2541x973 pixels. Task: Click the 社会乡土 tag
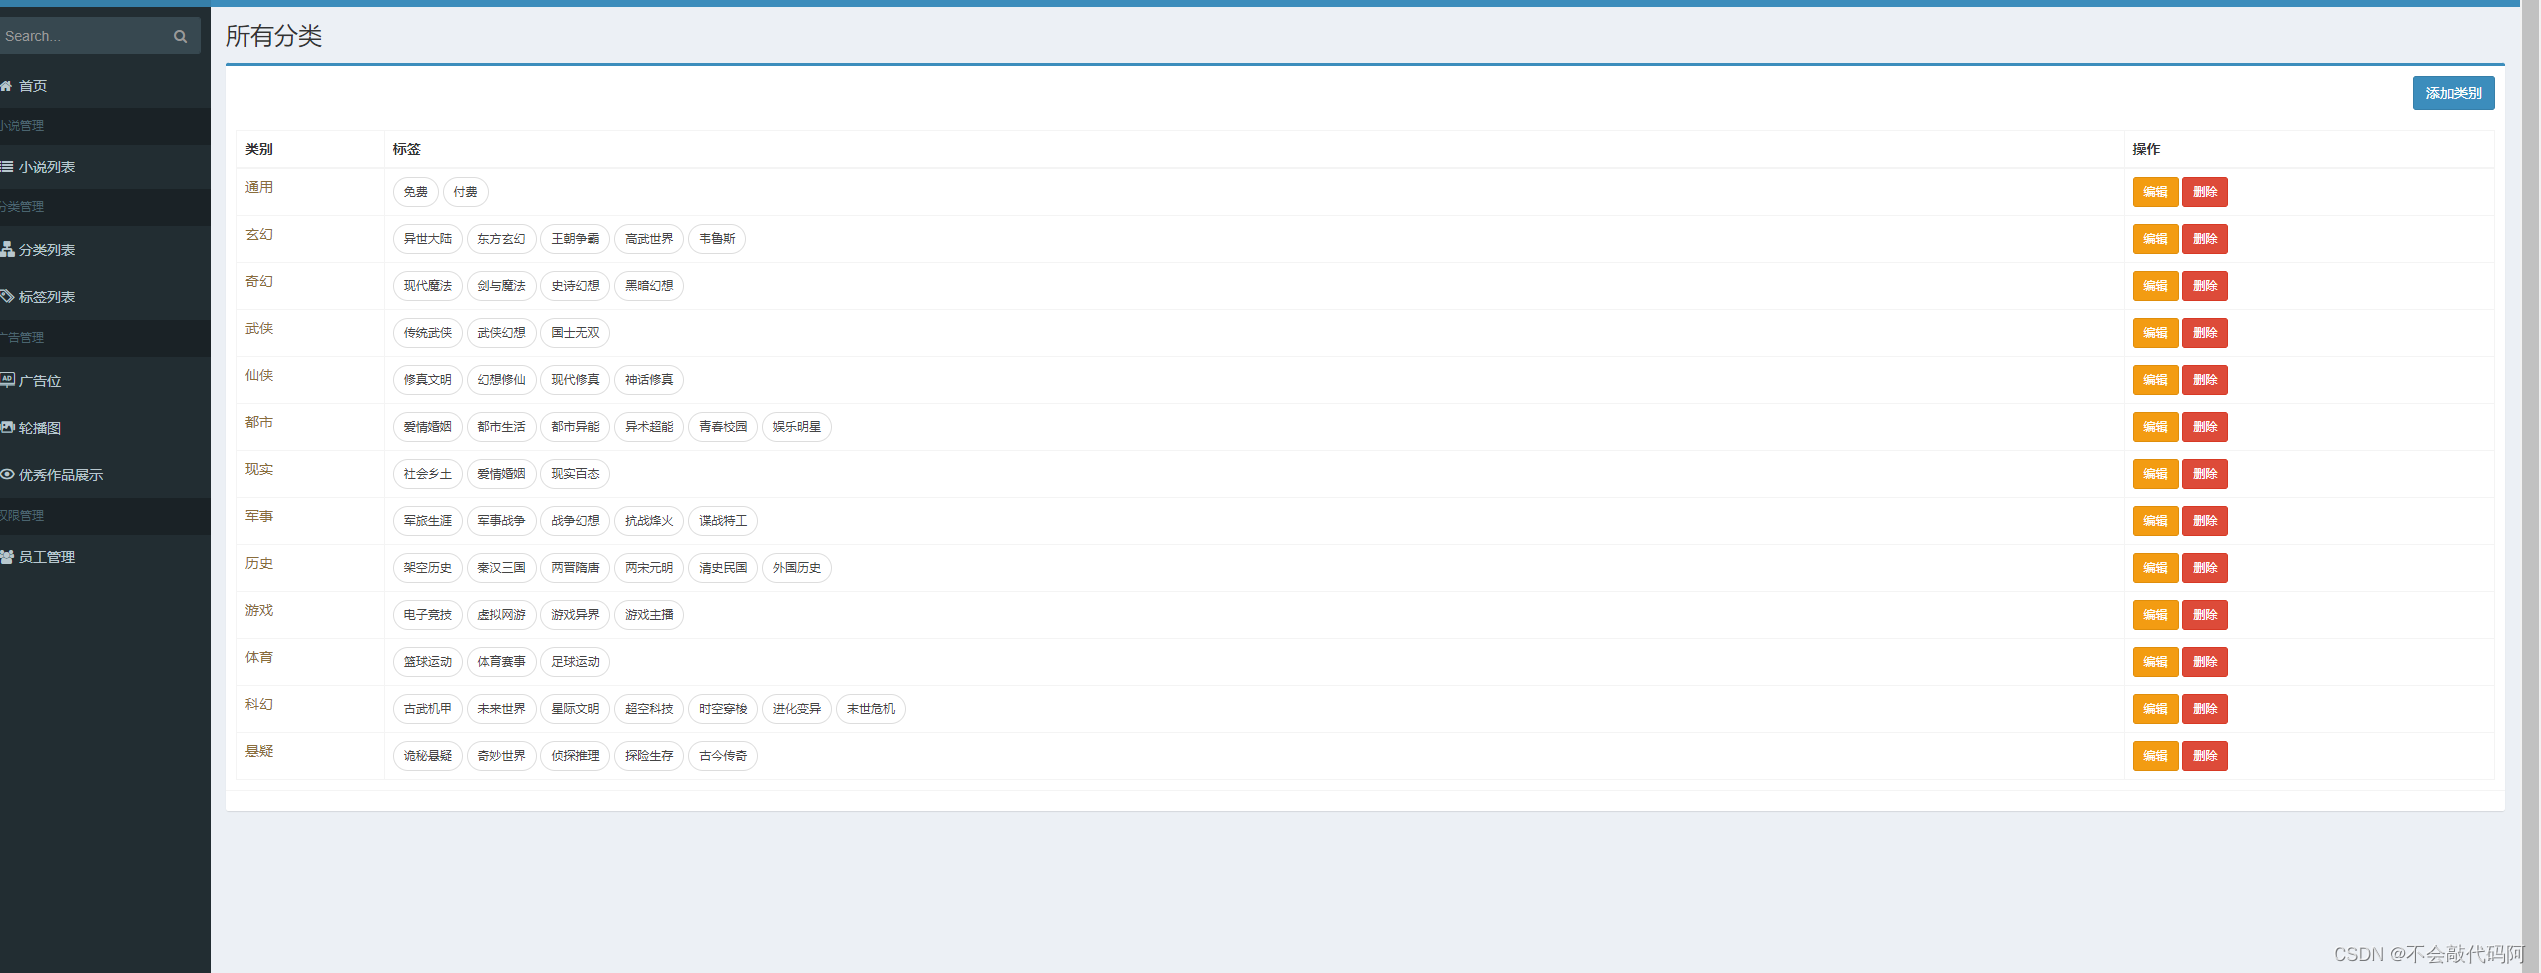click(427, 474)
